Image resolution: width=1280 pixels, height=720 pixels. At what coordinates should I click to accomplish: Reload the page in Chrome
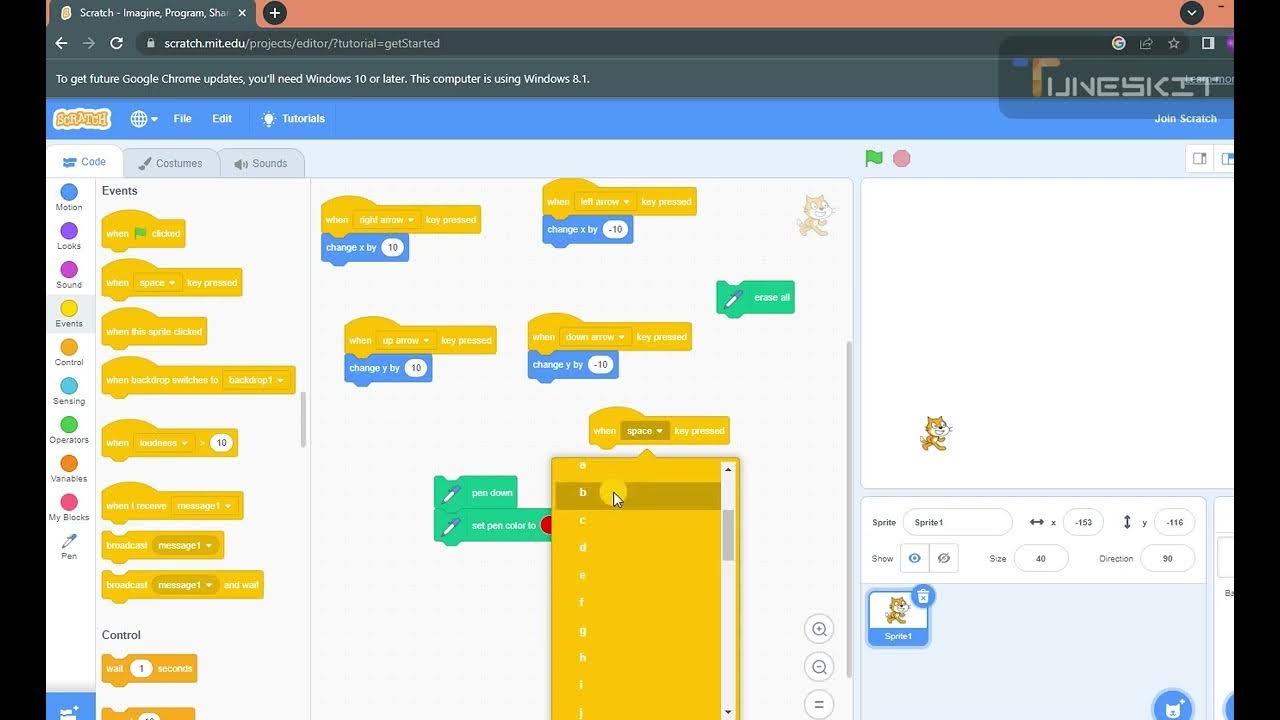coord(116,43)
